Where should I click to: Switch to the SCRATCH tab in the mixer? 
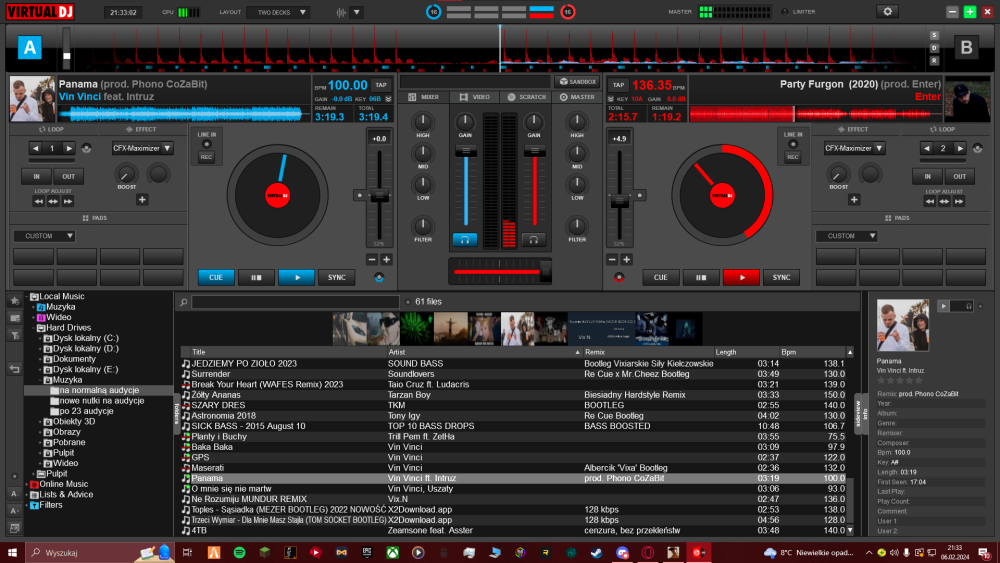tap(527, 97)
